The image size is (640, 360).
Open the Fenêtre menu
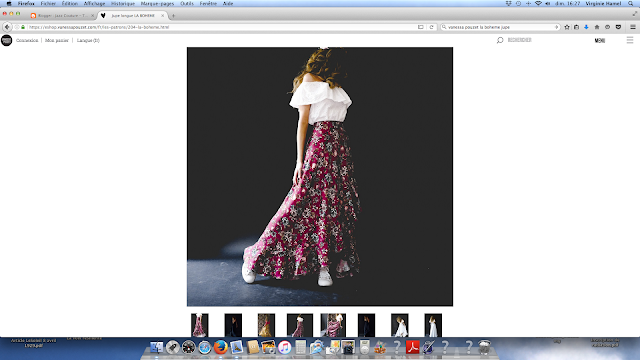click(208, 3)
